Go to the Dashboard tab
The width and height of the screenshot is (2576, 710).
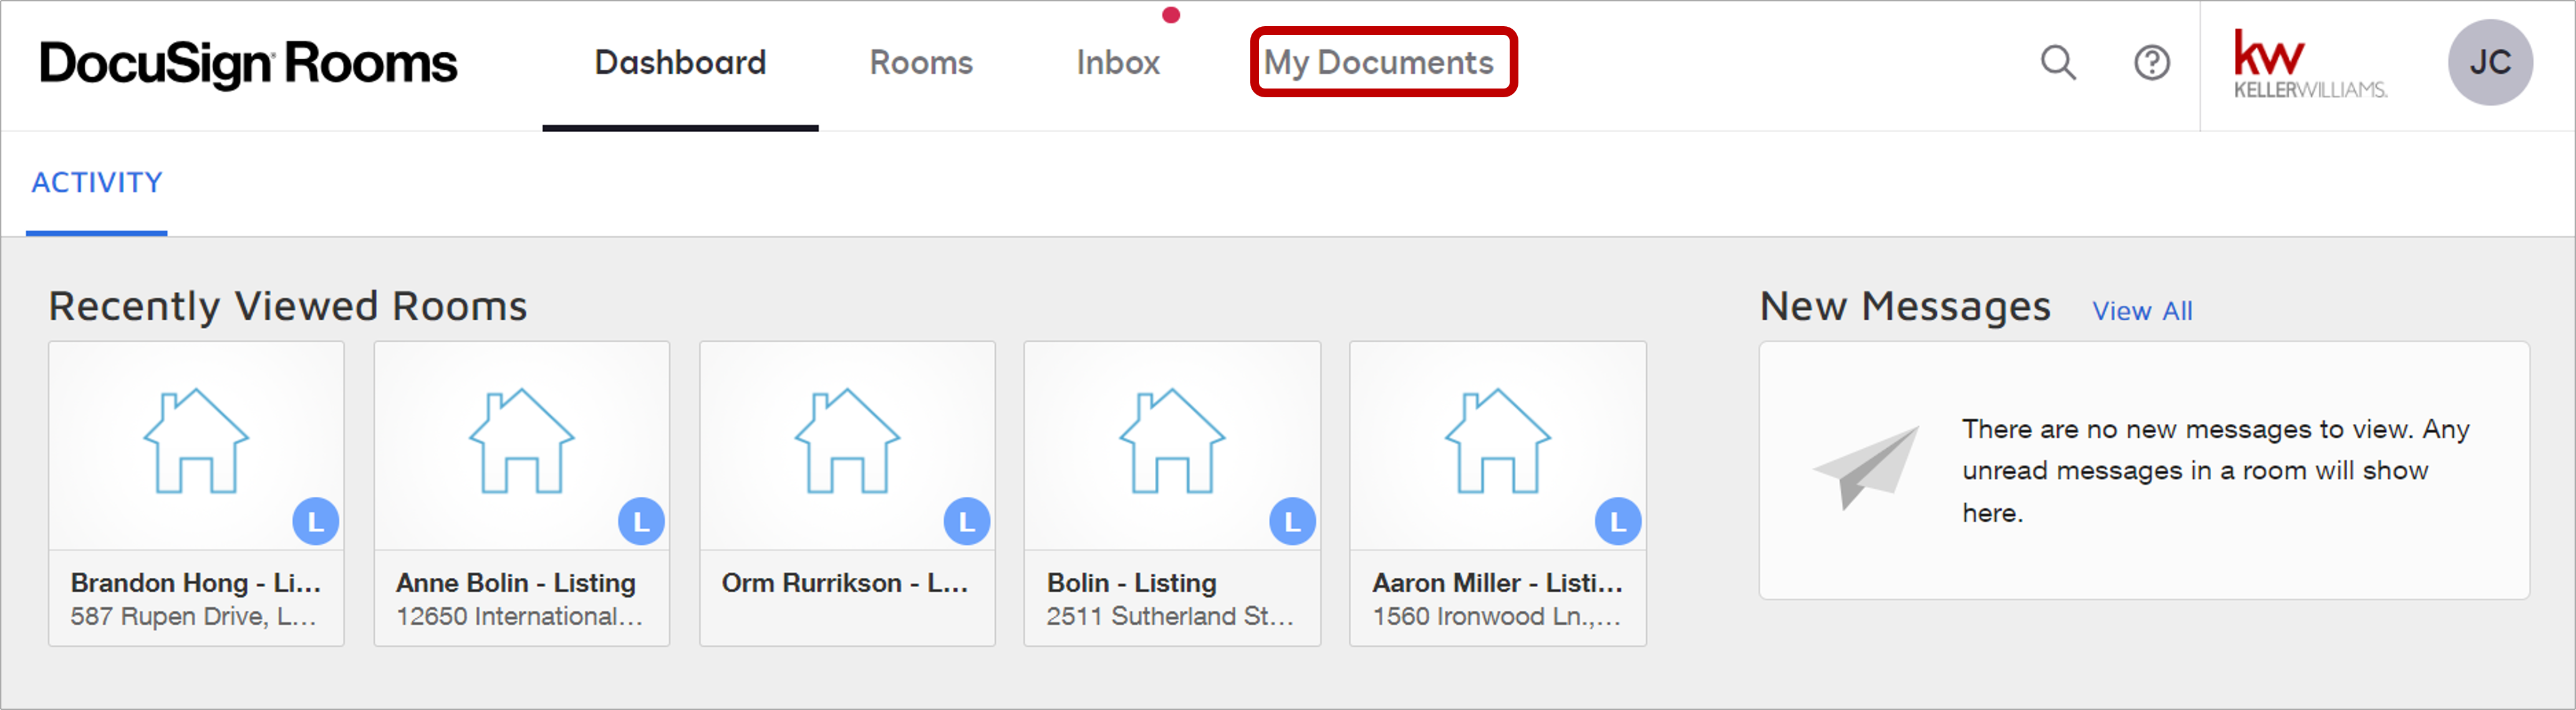click(680, 63)
